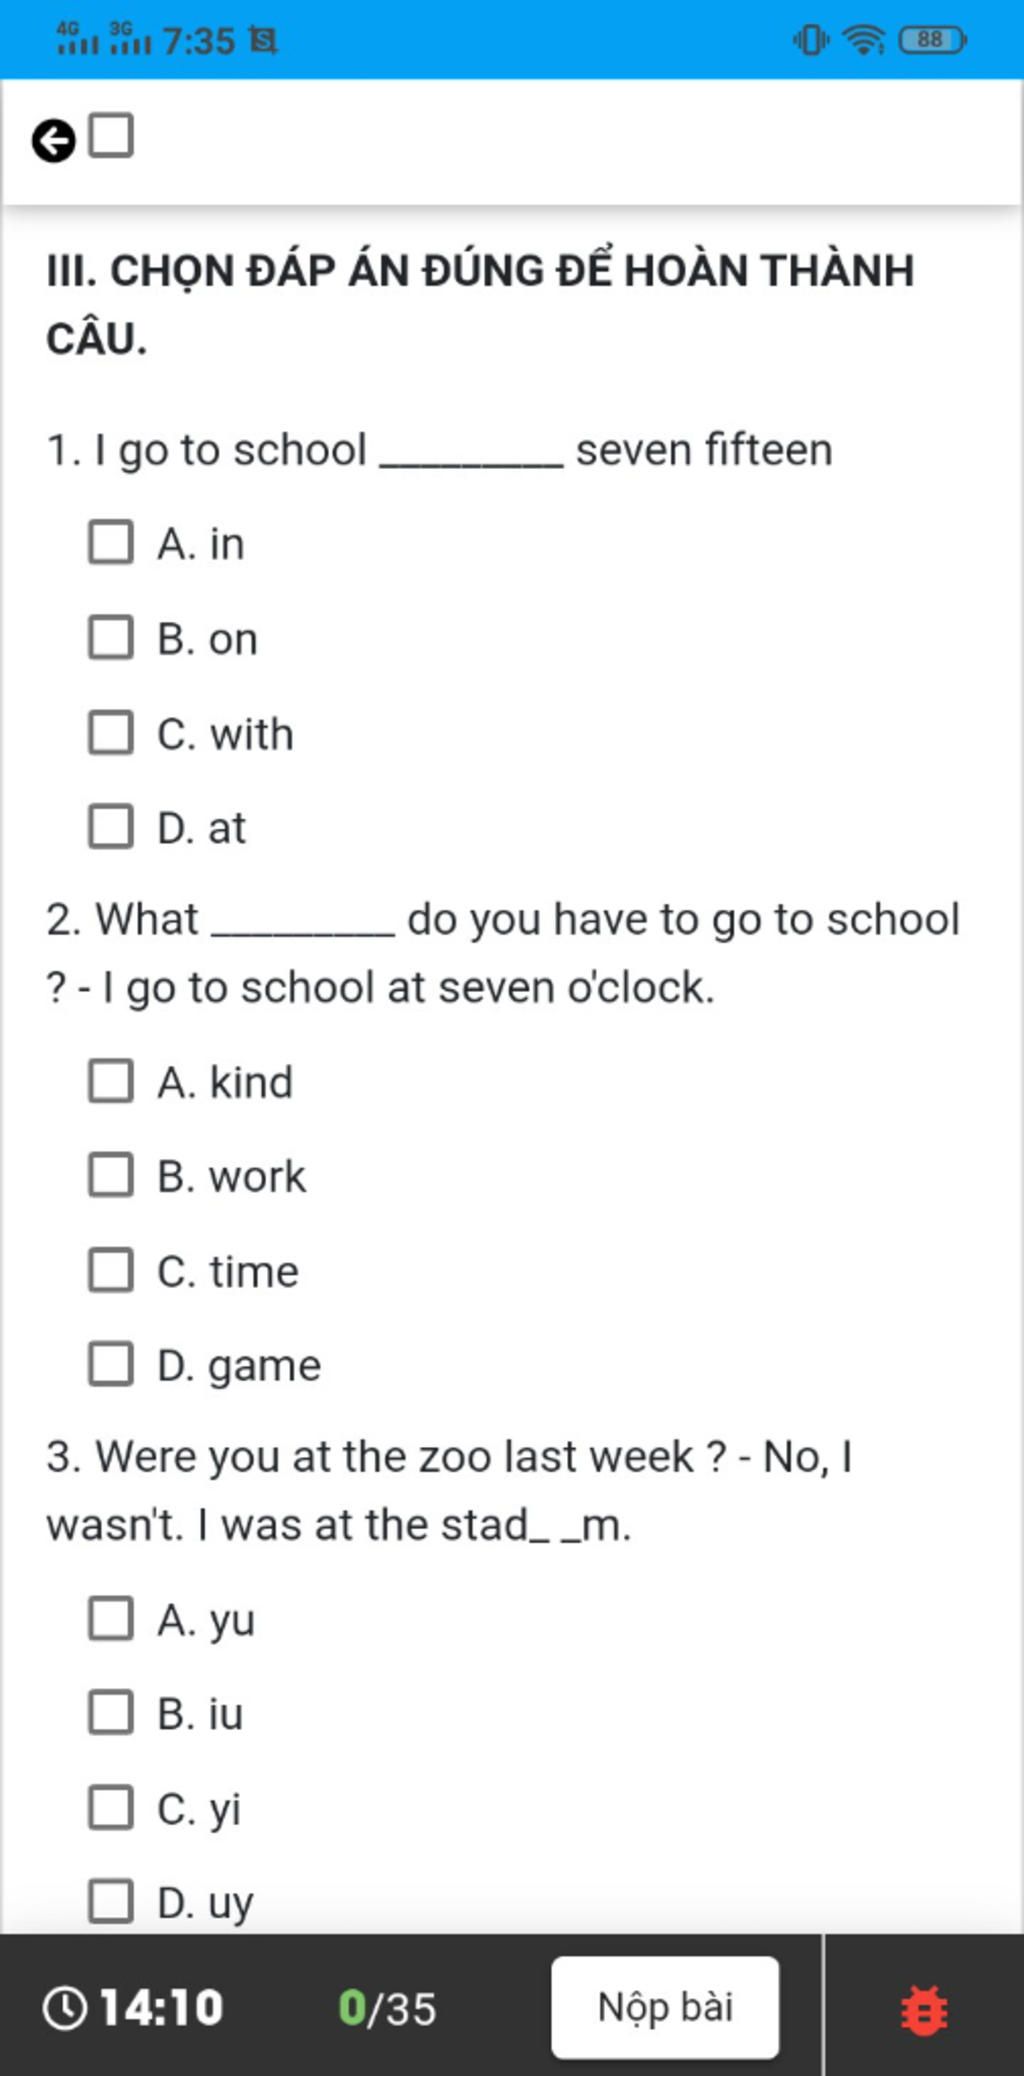Submit the quiz with Nộp bài button
Viewport: 1024px width, 2076px height.
pyautogui.click(x=665, y=2007)
